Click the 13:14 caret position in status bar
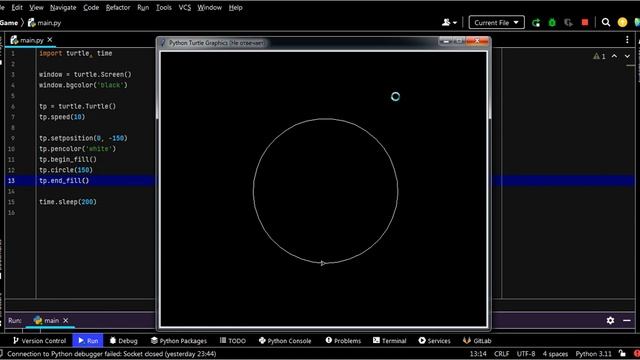 point(478,354)
